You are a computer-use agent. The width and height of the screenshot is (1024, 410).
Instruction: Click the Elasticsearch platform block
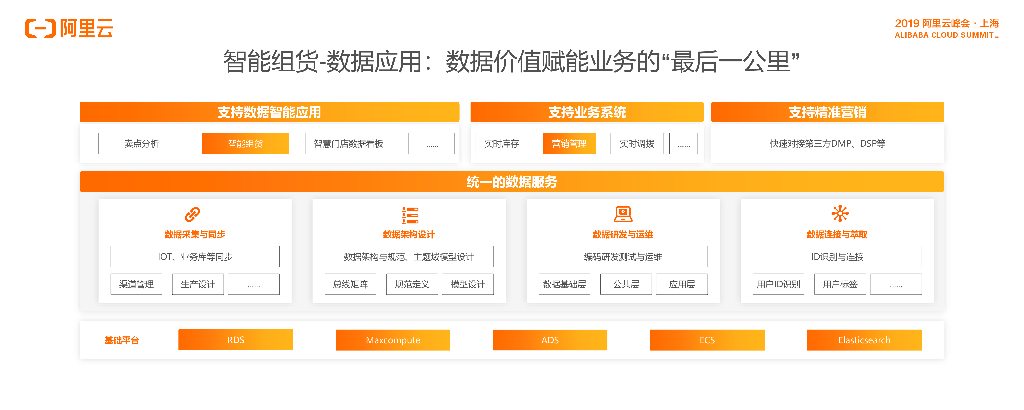click(865, 339)
